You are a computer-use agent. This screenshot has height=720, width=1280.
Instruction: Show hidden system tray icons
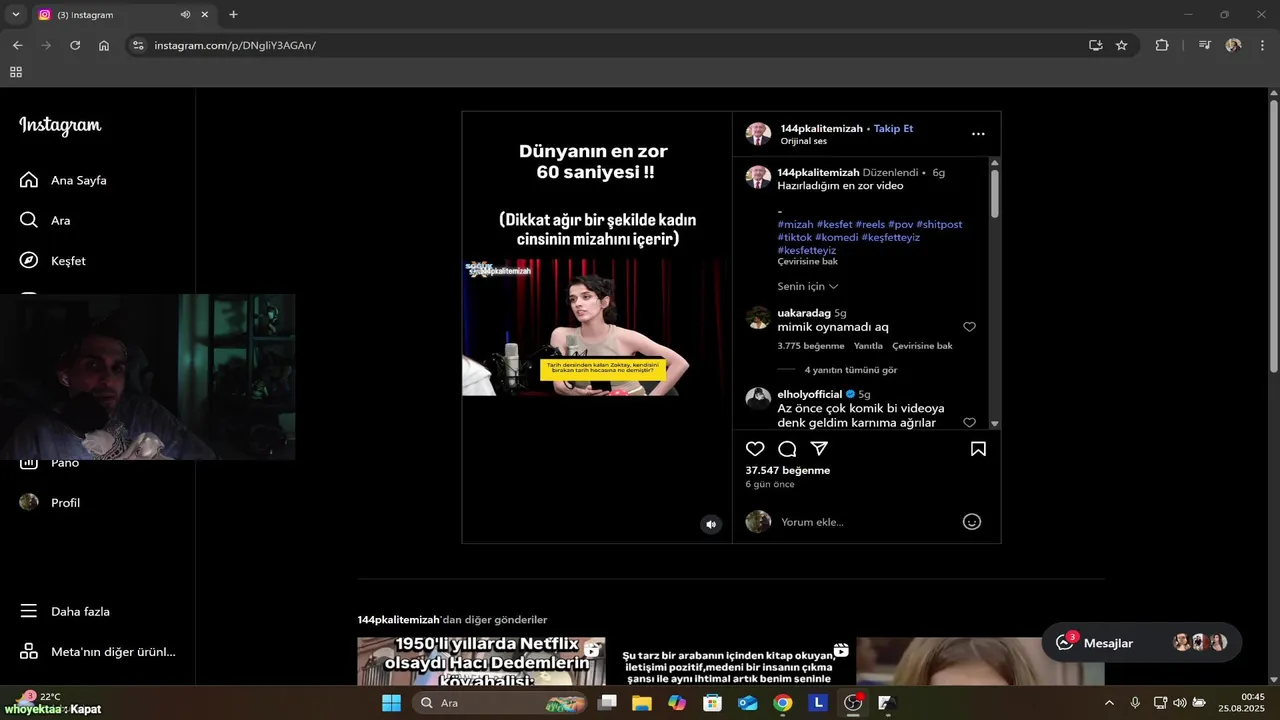pyautogui.click(x=1109, y=703)
